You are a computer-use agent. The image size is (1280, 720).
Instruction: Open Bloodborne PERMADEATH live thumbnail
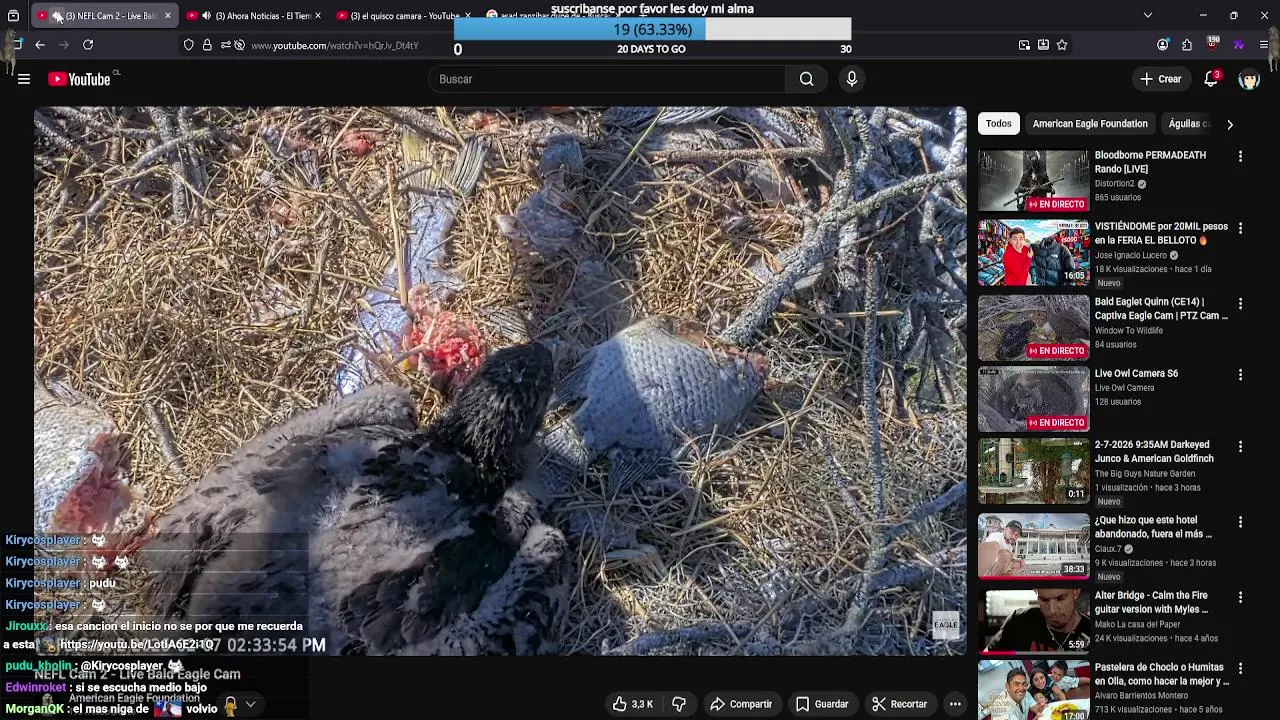tap(1033, 181)
